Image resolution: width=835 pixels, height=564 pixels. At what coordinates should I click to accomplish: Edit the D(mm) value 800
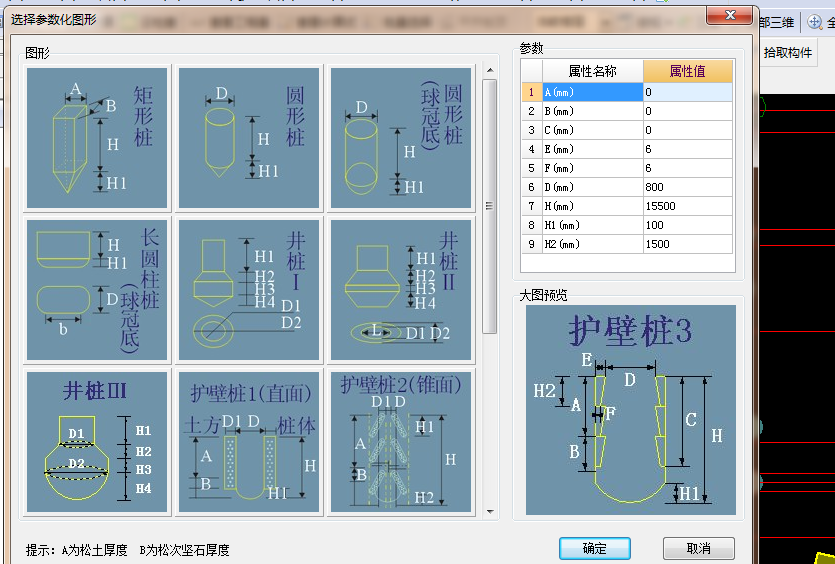point(687,187)
